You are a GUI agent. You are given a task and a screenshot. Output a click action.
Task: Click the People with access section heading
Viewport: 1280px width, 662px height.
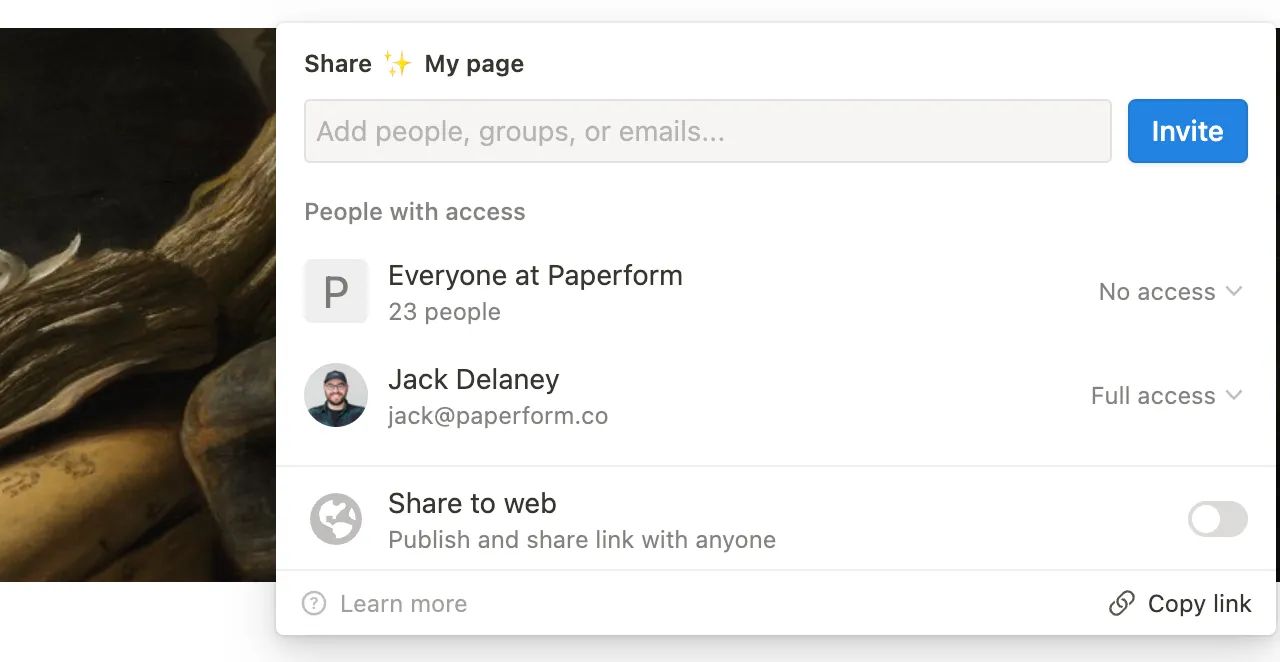click(415, 211)
